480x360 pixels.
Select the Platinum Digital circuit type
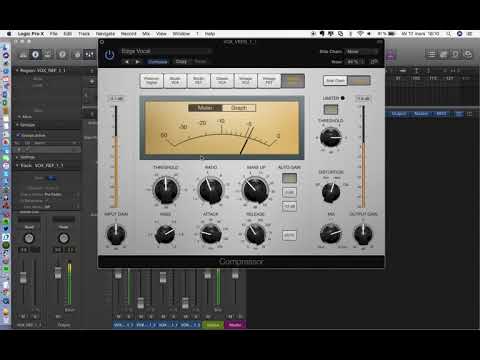151,81
